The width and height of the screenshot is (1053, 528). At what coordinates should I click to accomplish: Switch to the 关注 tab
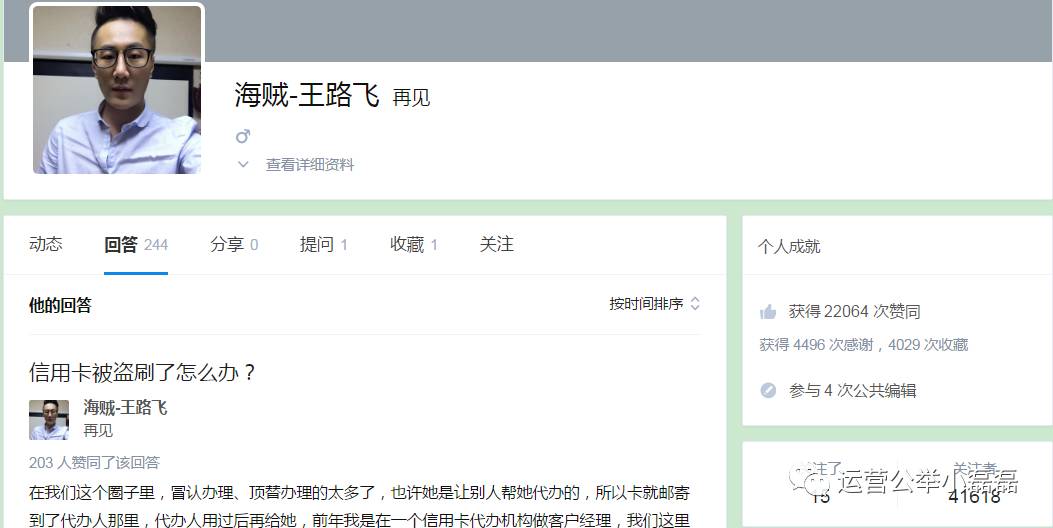tap(496, 244)
